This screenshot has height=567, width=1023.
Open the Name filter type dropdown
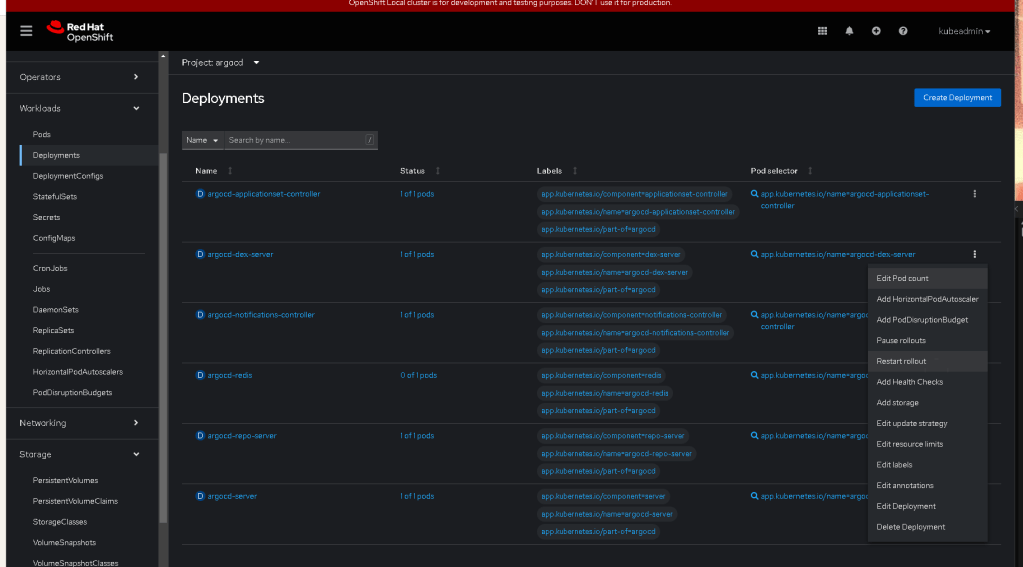[x=202, y=140]
